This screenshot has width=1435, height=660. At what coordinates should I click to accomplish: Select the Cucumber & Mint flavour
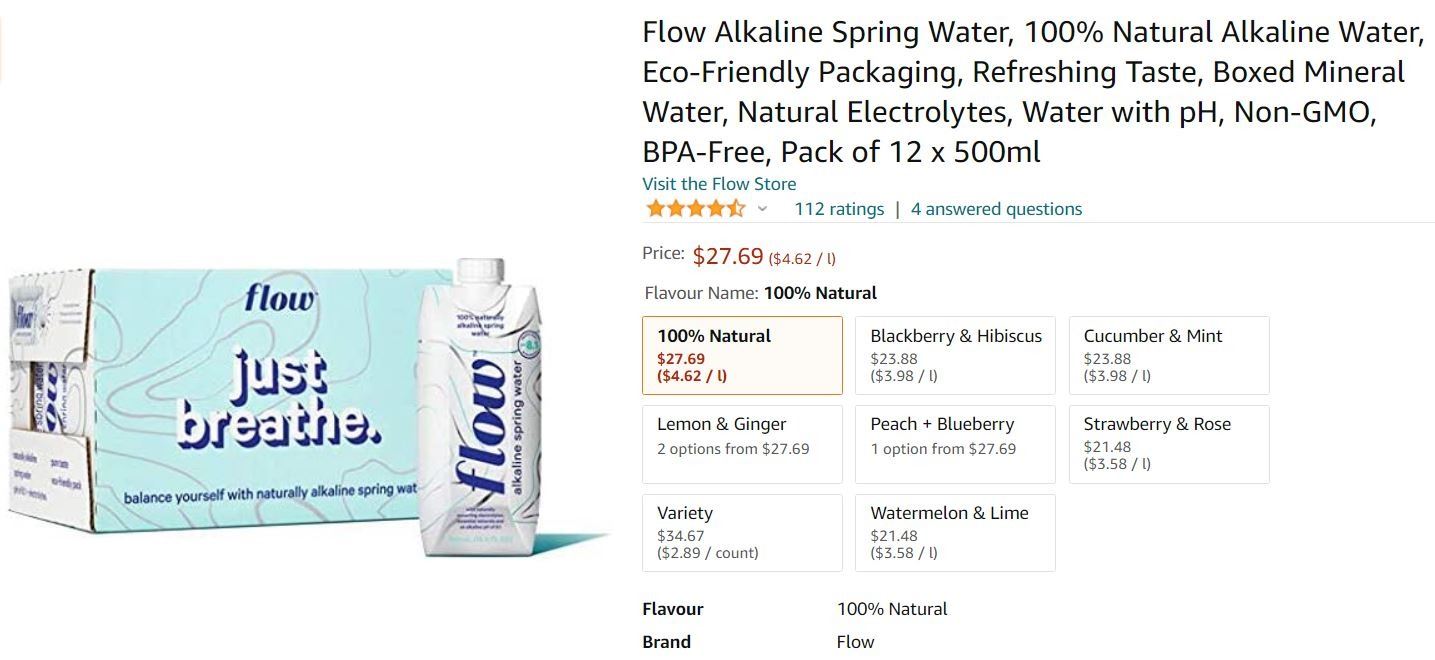pyautogui.click(x=1168, y=355)
